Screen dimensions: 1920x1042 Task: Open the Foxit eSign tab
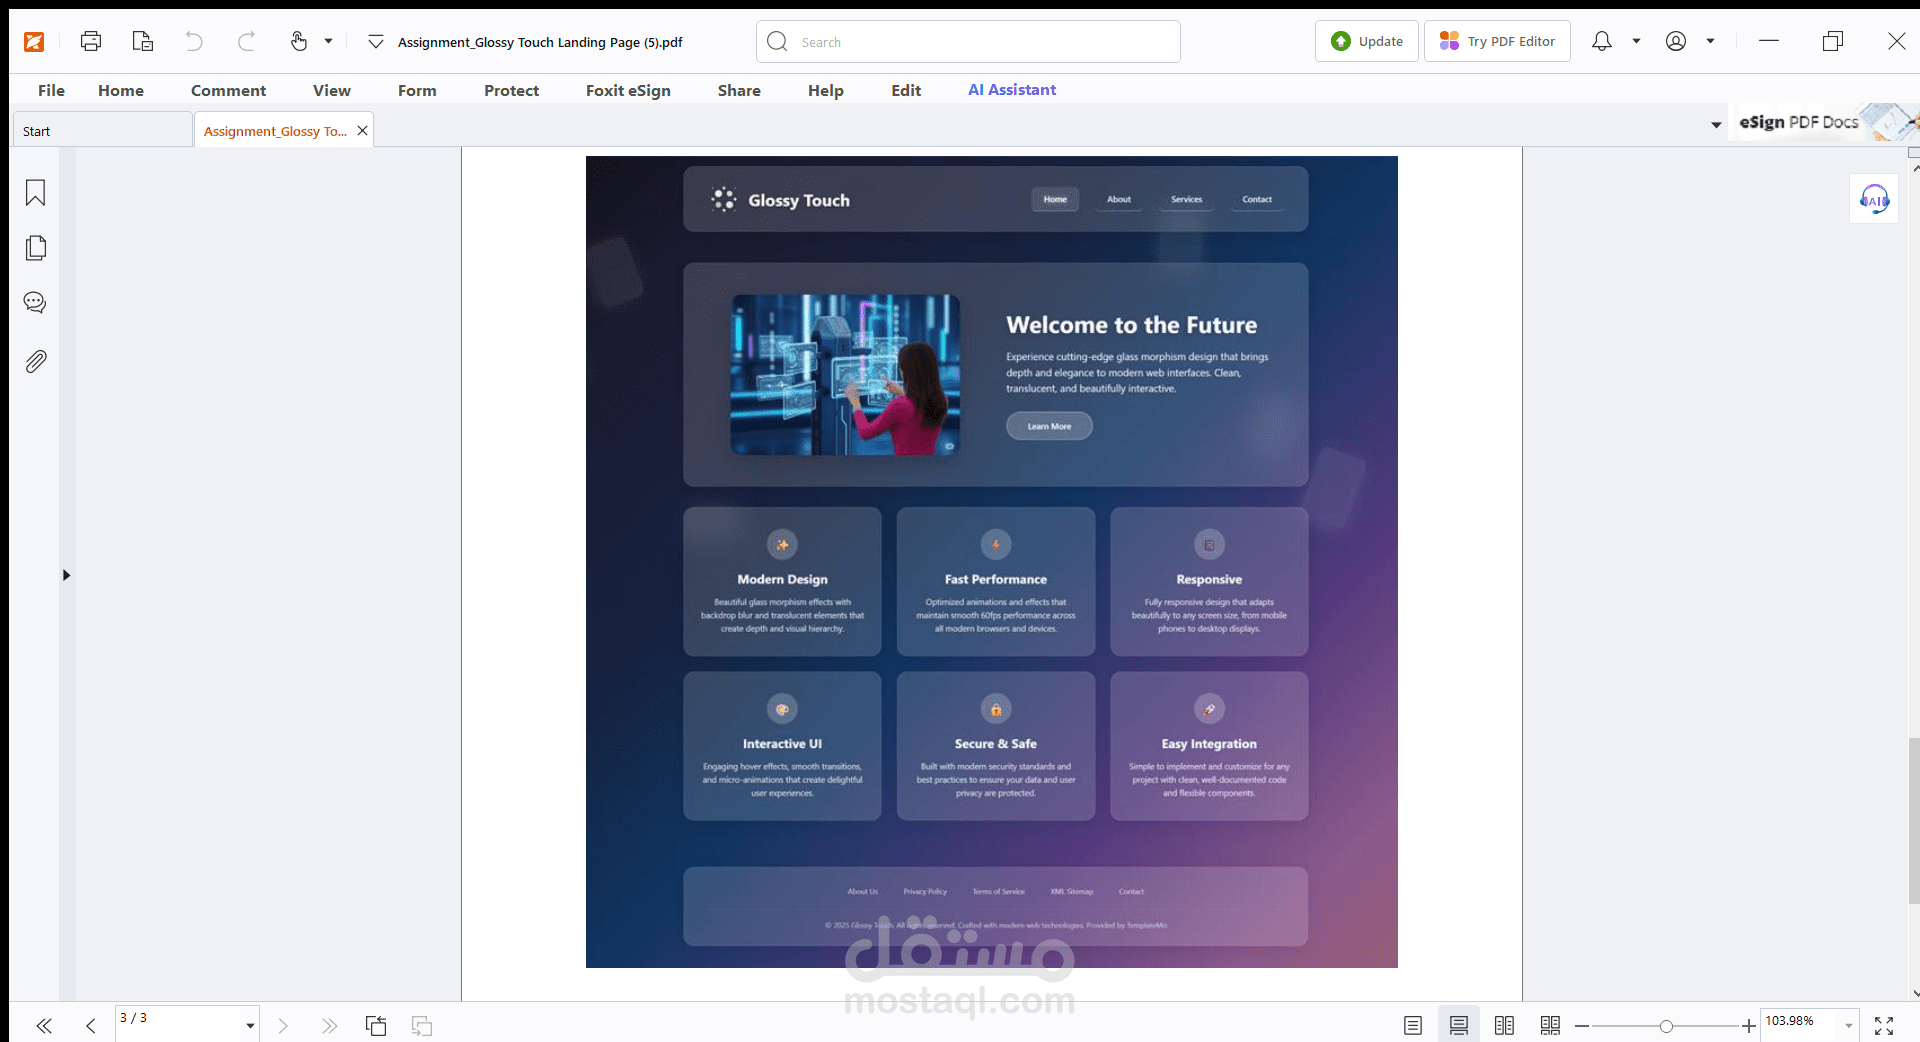pyautogui.click(x=628, y=90)
